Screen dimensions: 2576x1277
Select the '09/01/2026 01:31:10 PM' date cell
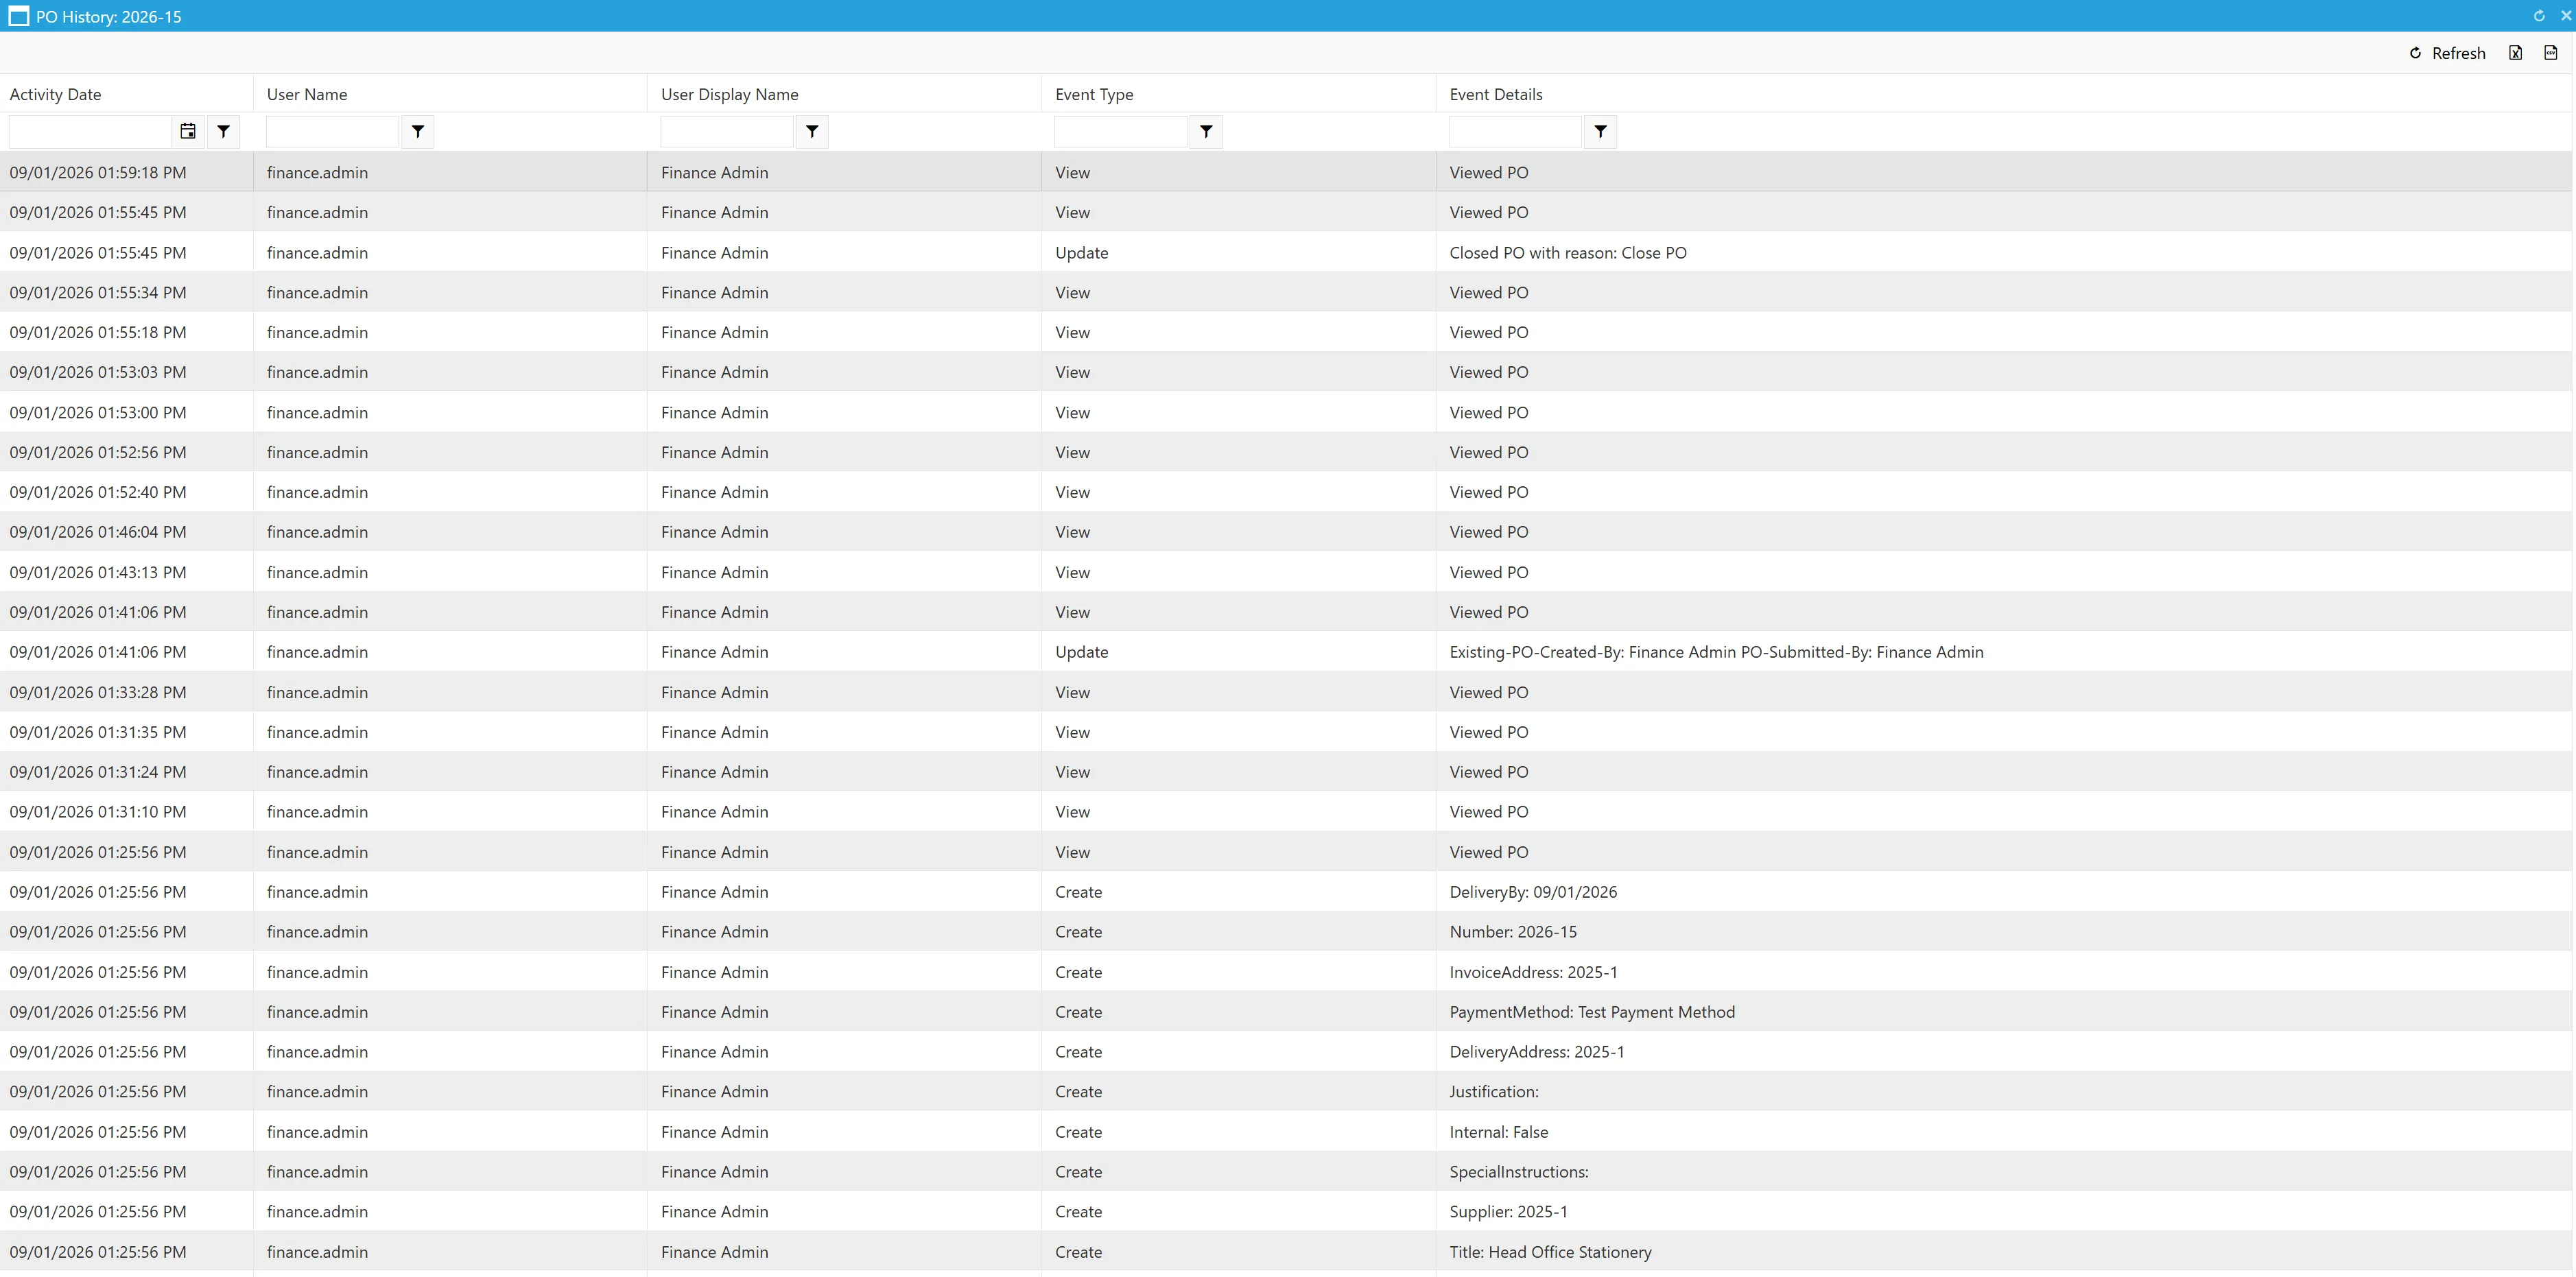pyautogui.click(x=126, y=812)
